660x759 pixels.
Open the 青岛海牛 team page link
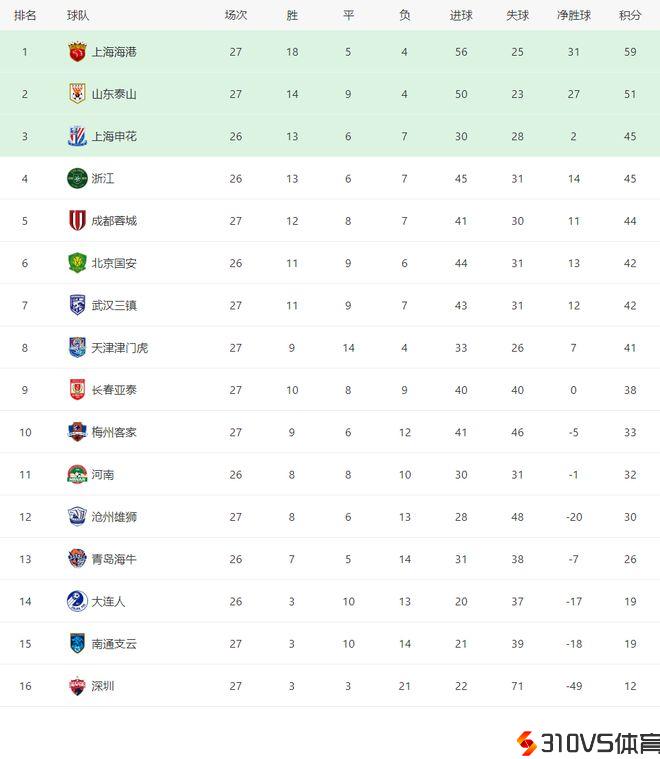[x=114, y=559]
